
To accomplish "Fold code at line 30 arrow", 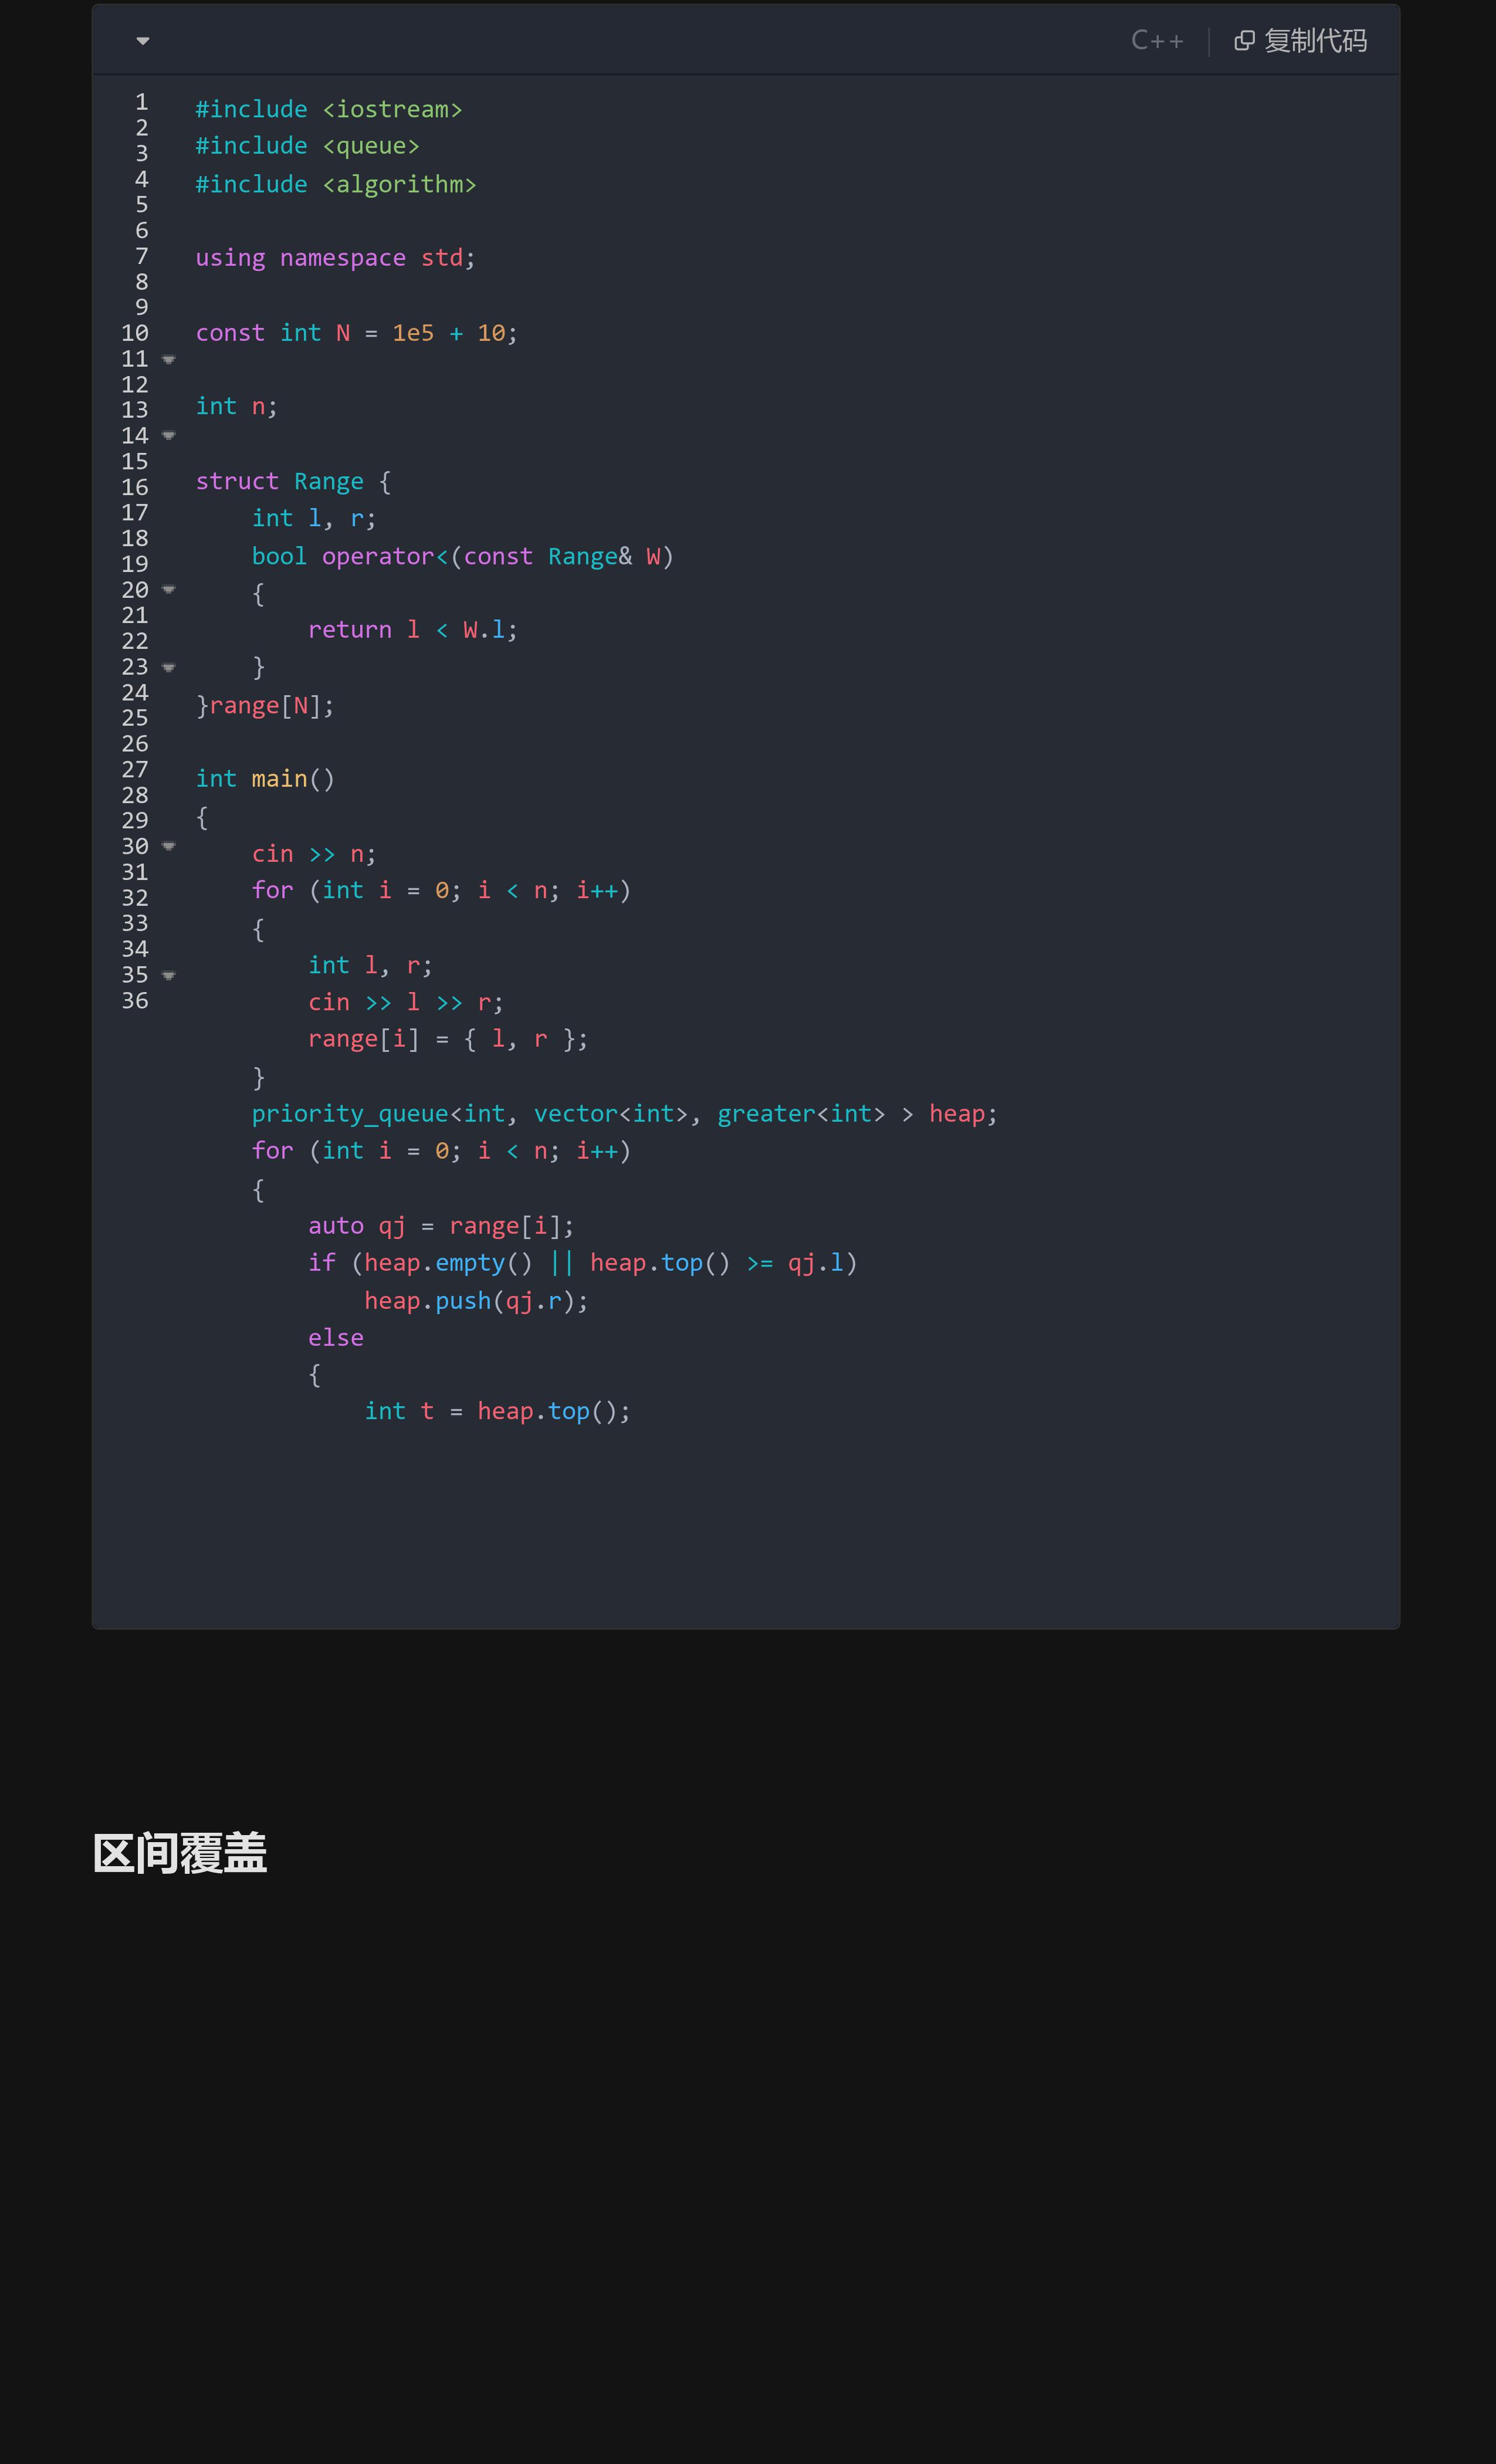I will 169,847.
